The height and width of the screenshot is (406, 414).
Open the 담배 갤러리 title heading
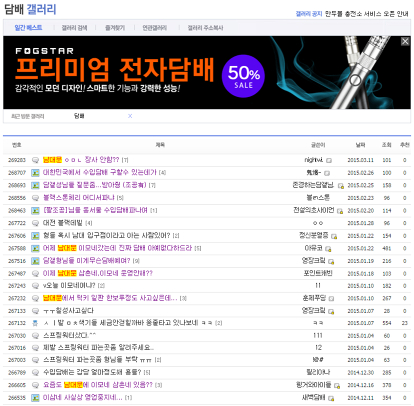(30, 9)
